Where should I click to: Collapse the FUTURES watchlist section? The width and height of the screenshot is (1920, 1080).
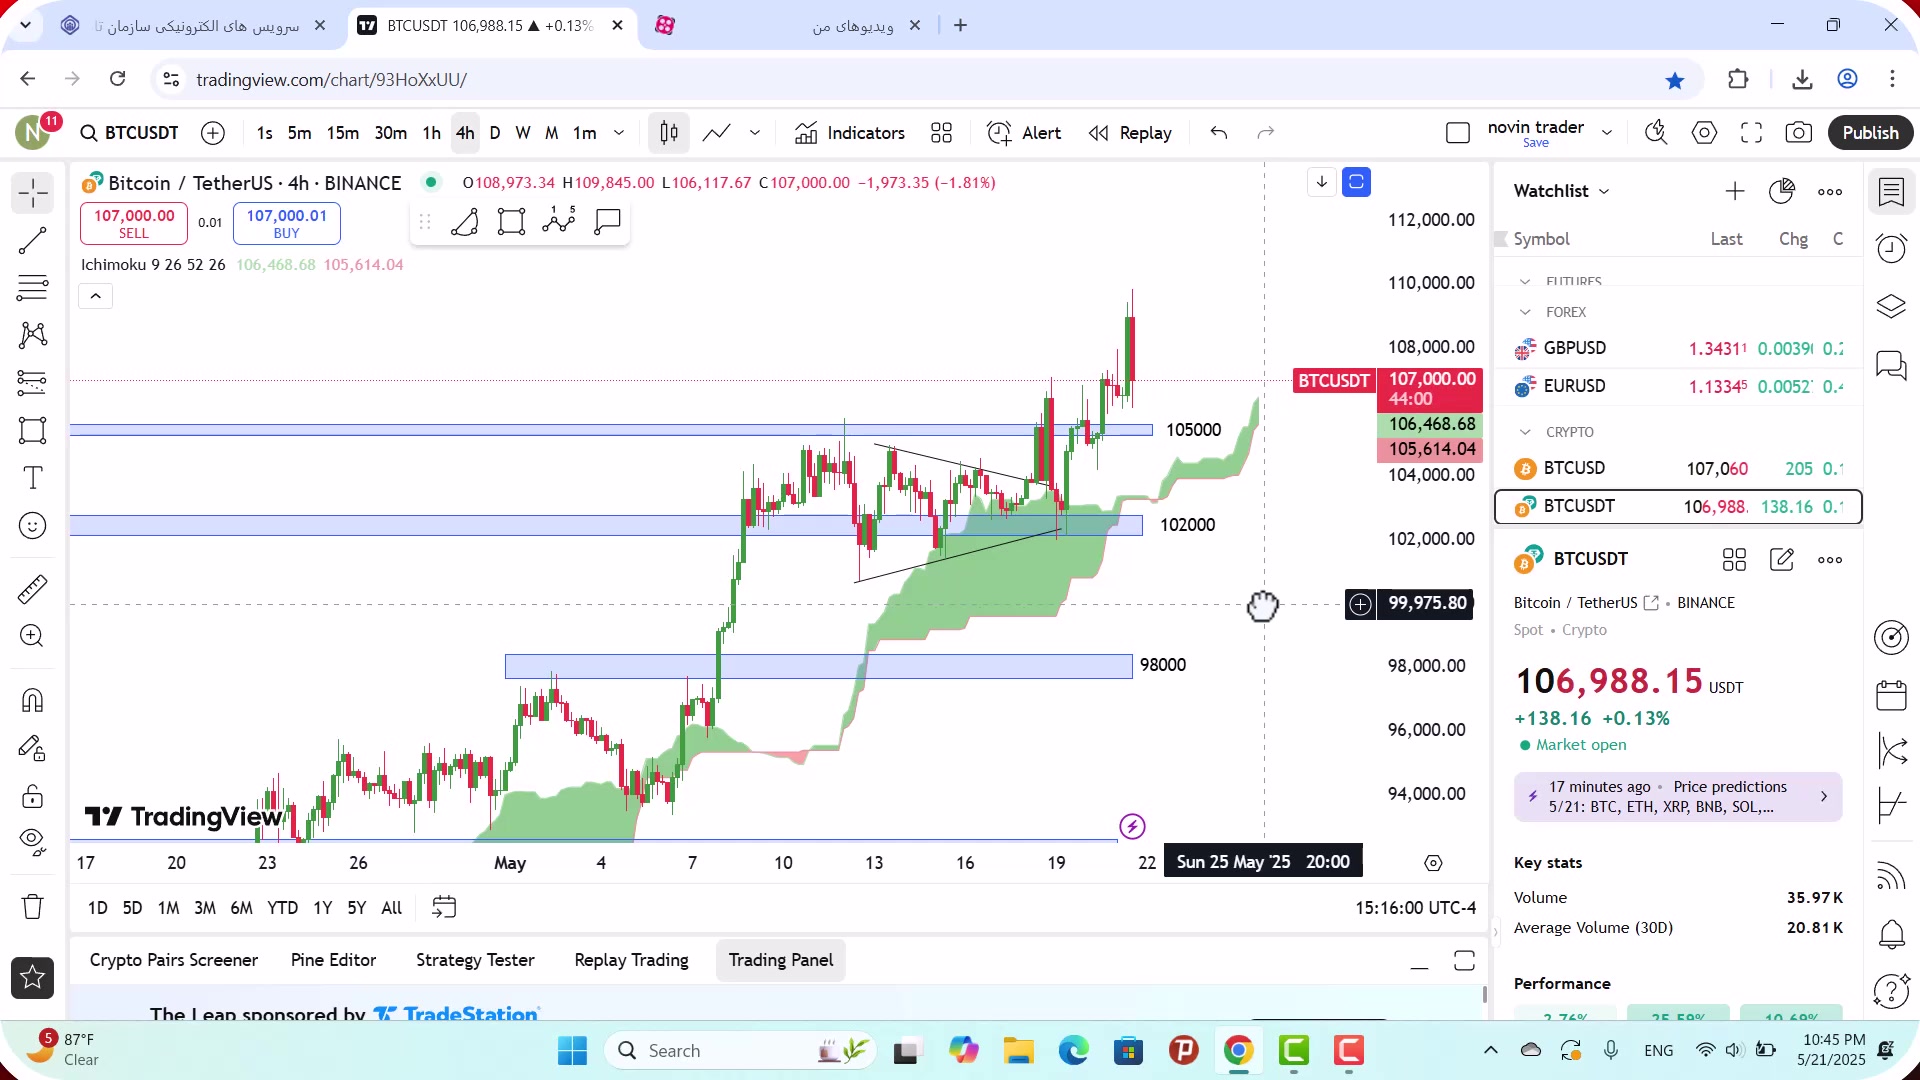tap(1525, 282)
